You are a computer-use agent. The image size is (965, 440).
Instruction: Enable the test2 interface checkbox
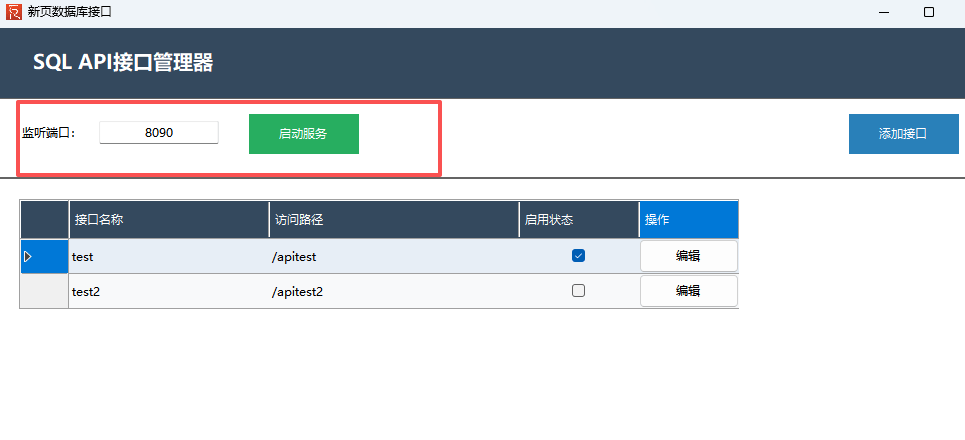pyautogui.click(x=578, y=291)
